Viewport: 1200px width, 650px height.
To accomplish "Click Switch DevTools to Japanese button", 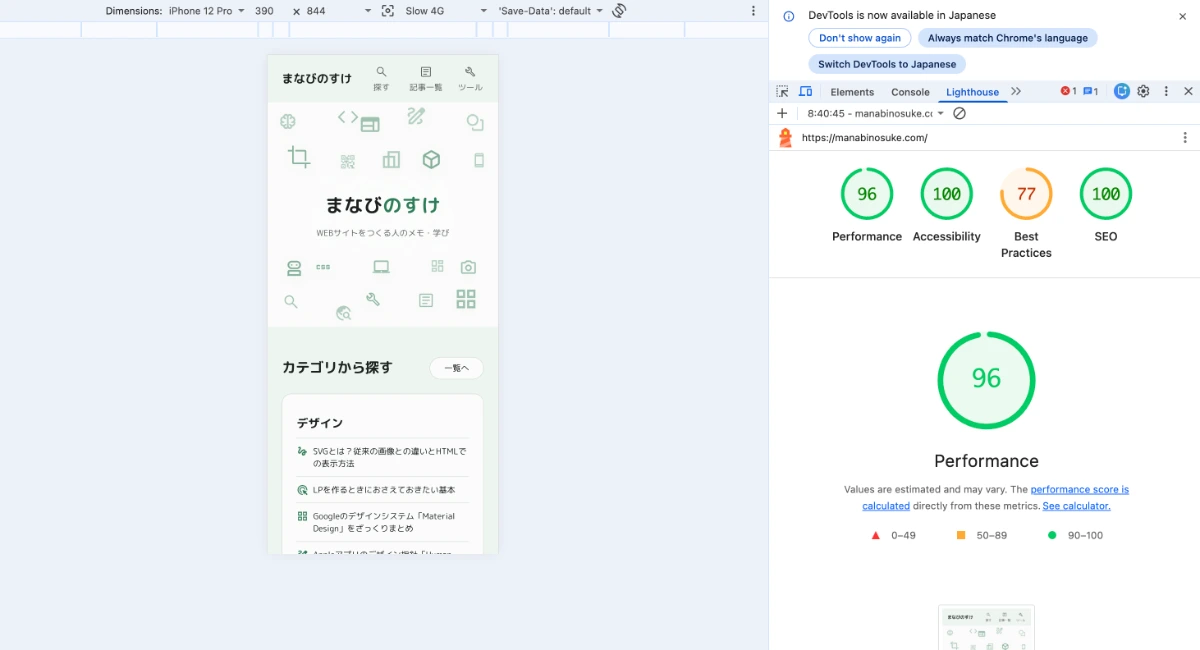I will (887, 64).
